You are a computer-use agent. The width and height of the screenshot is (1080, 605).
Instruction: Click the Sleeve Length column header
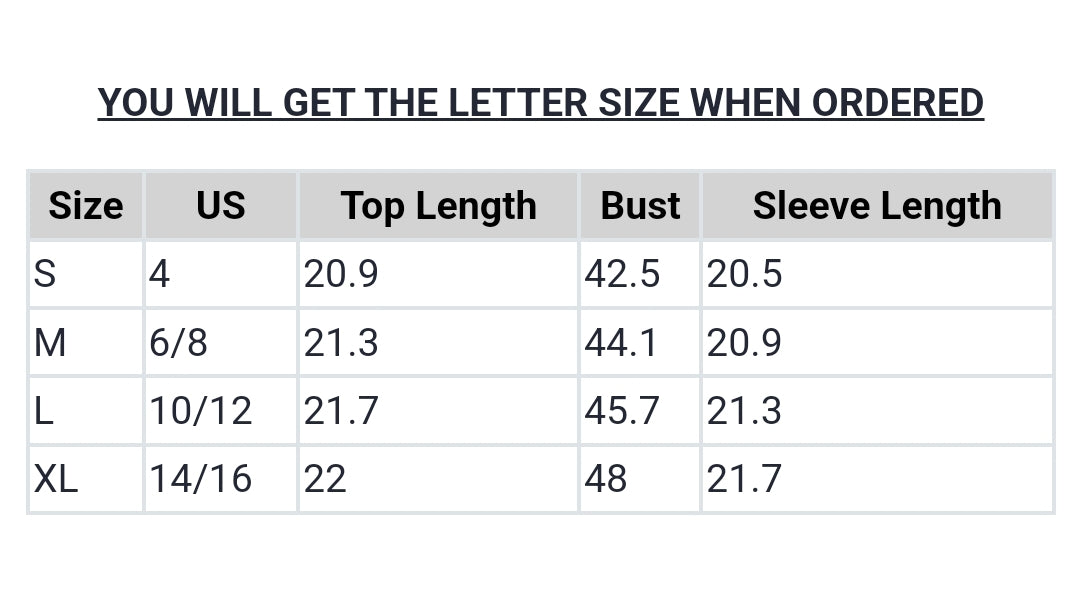click(877, 206)
